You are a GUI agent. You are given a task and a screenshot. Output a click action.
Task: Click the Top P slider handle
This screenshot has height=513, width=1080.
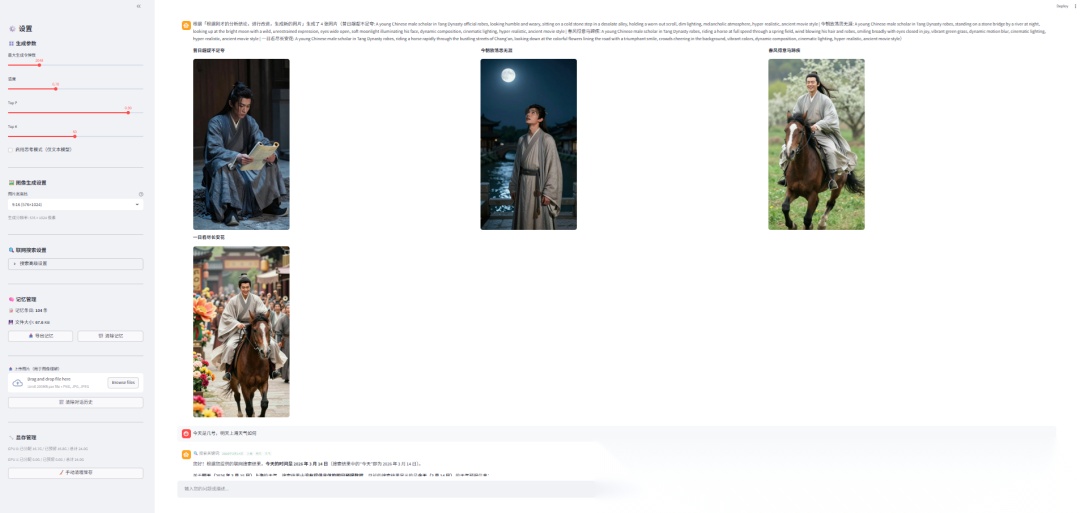[x=128, y=112]
